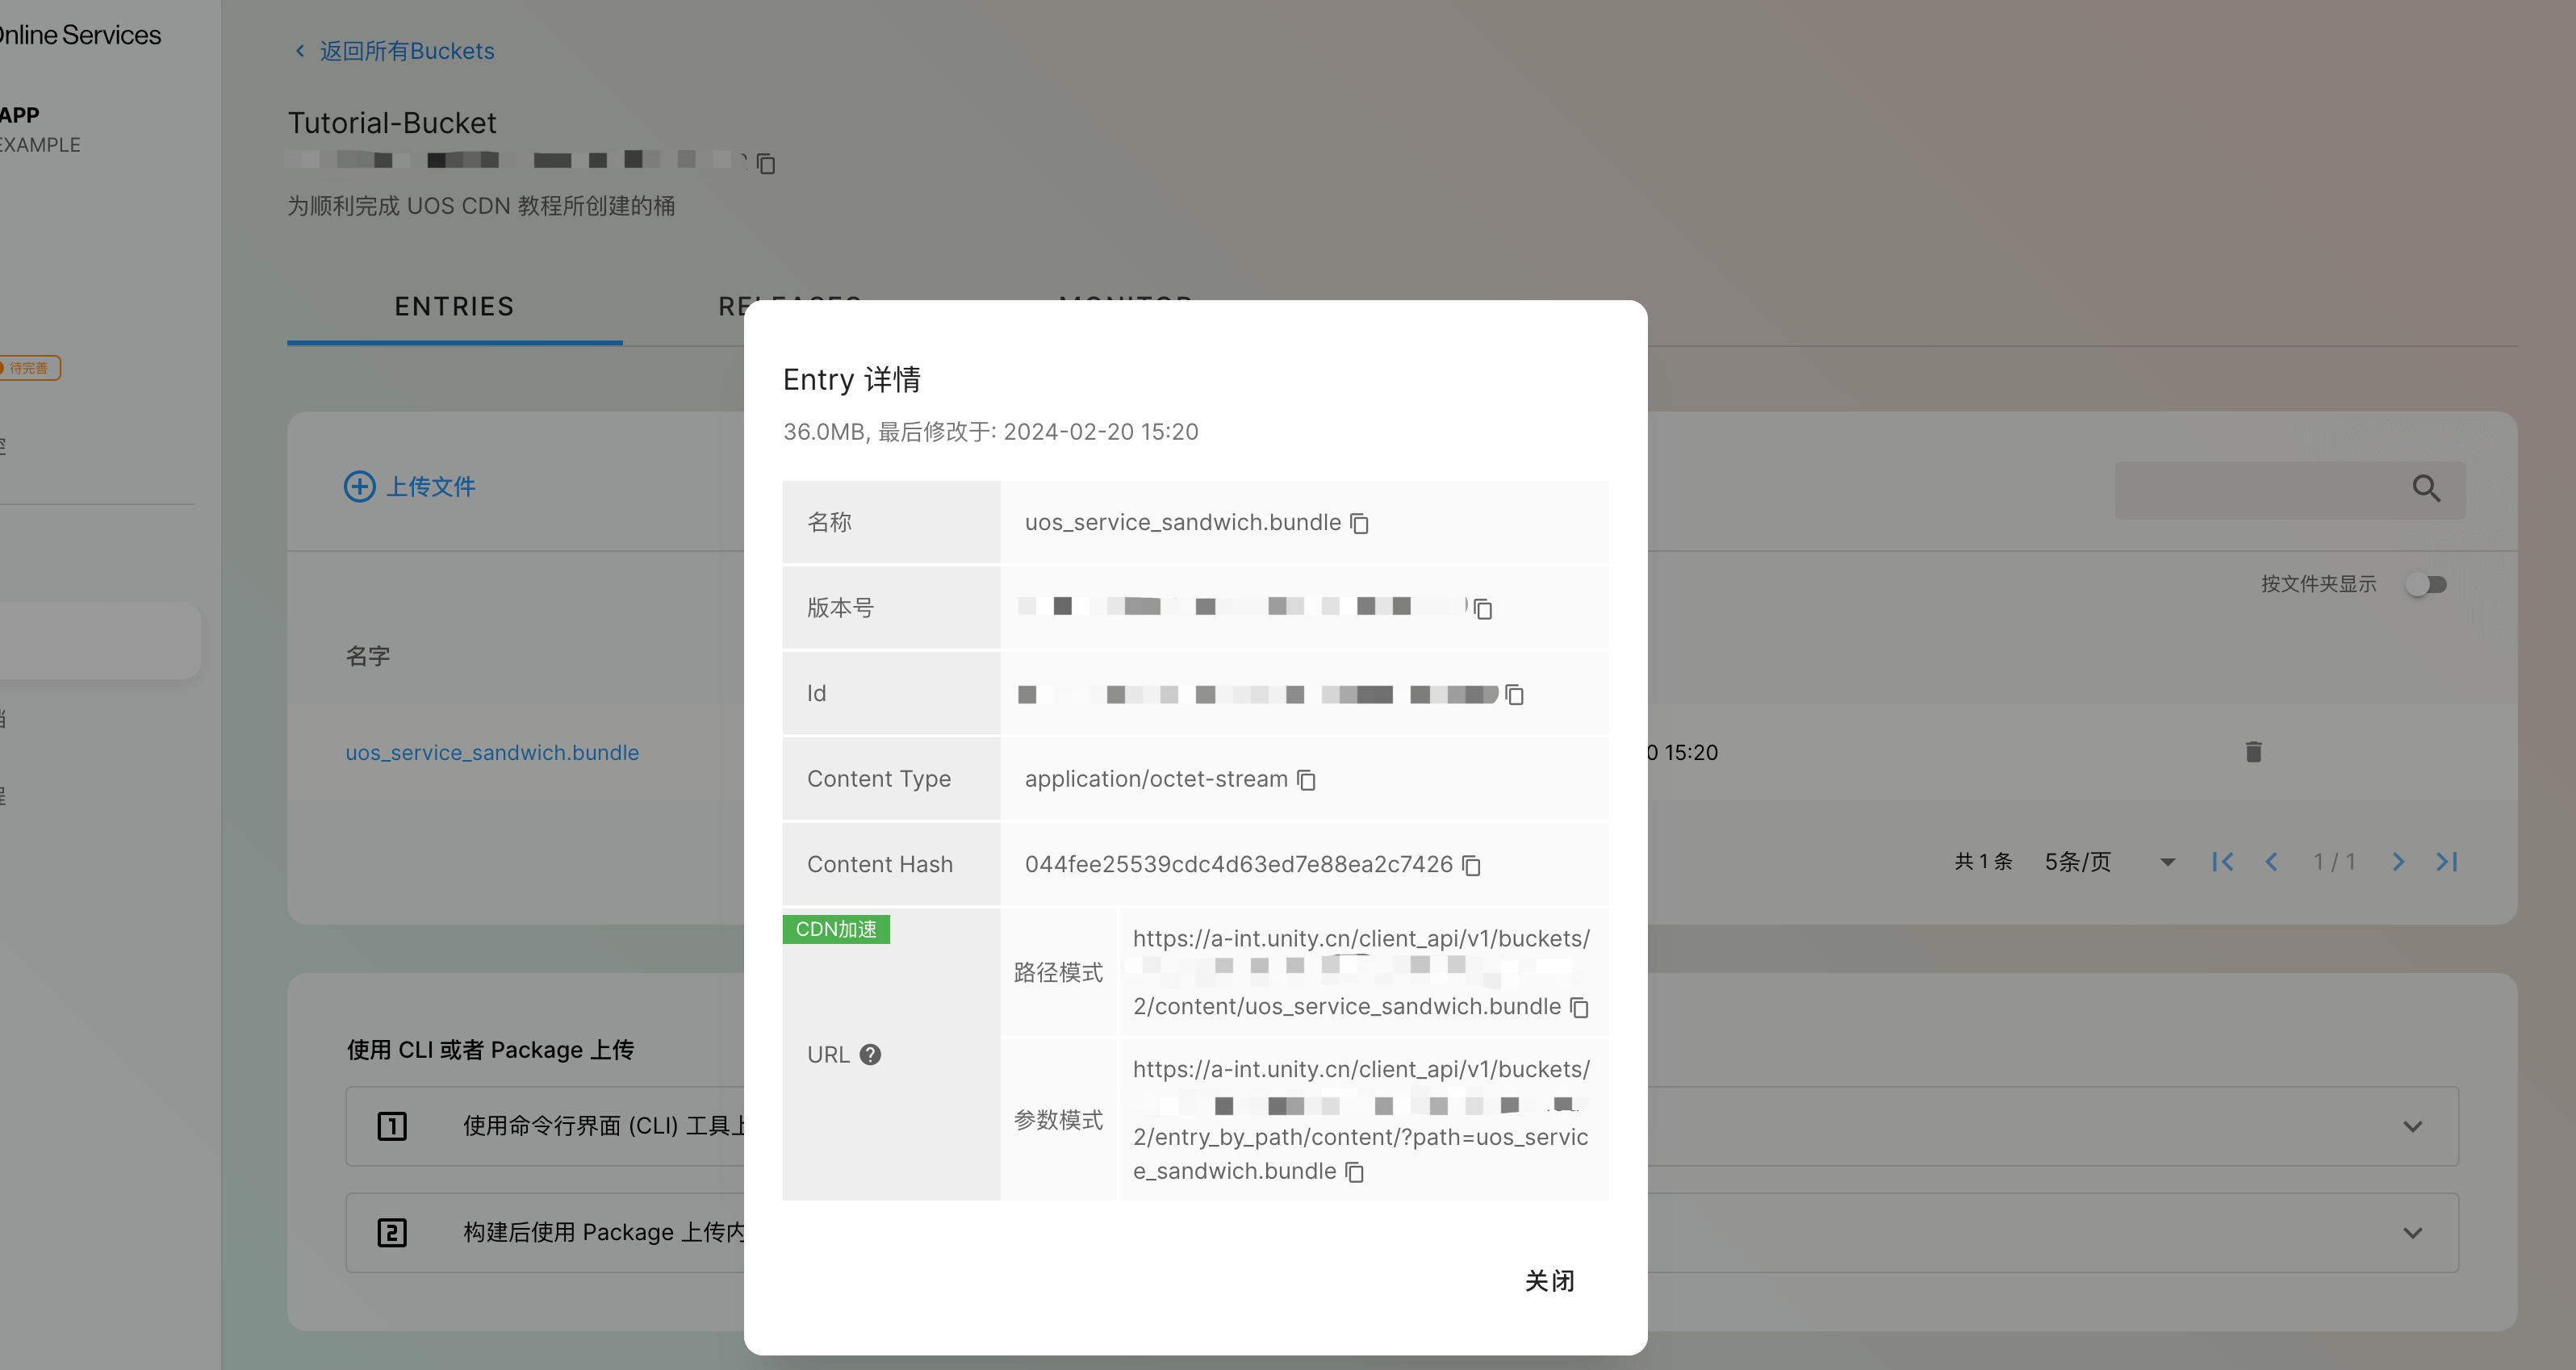The height and width of the screenshot is (1370, 2576).
Task: Delete the uos_service_sandwich.bundle entry
Action: [2253, 752]
